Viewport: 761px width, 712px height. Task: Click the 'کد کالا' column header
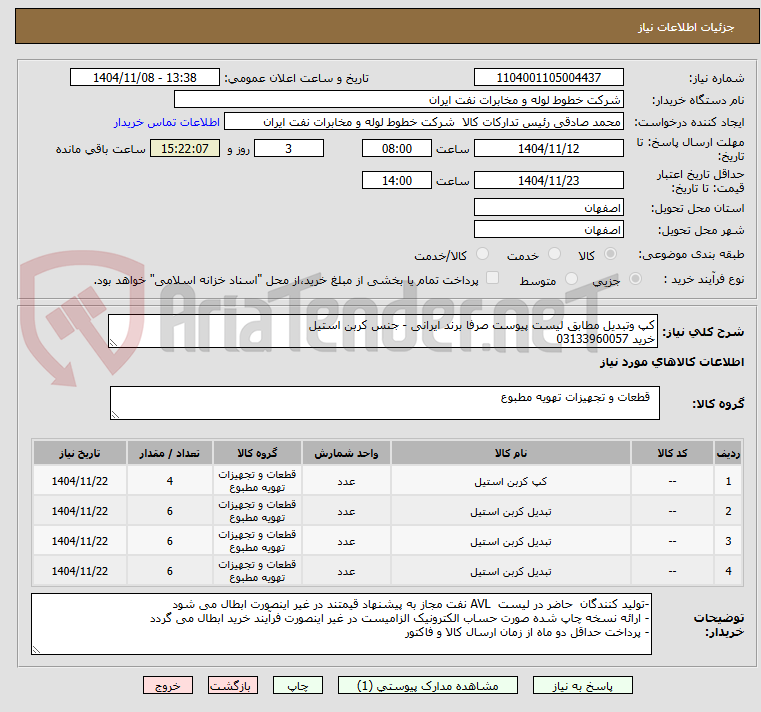pos(672,453)
